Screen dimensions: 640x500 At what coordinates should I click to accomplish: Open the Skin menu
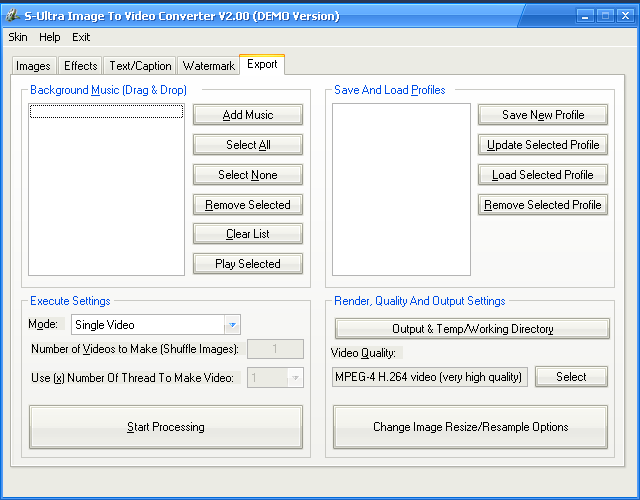click(x=18, y=37)
